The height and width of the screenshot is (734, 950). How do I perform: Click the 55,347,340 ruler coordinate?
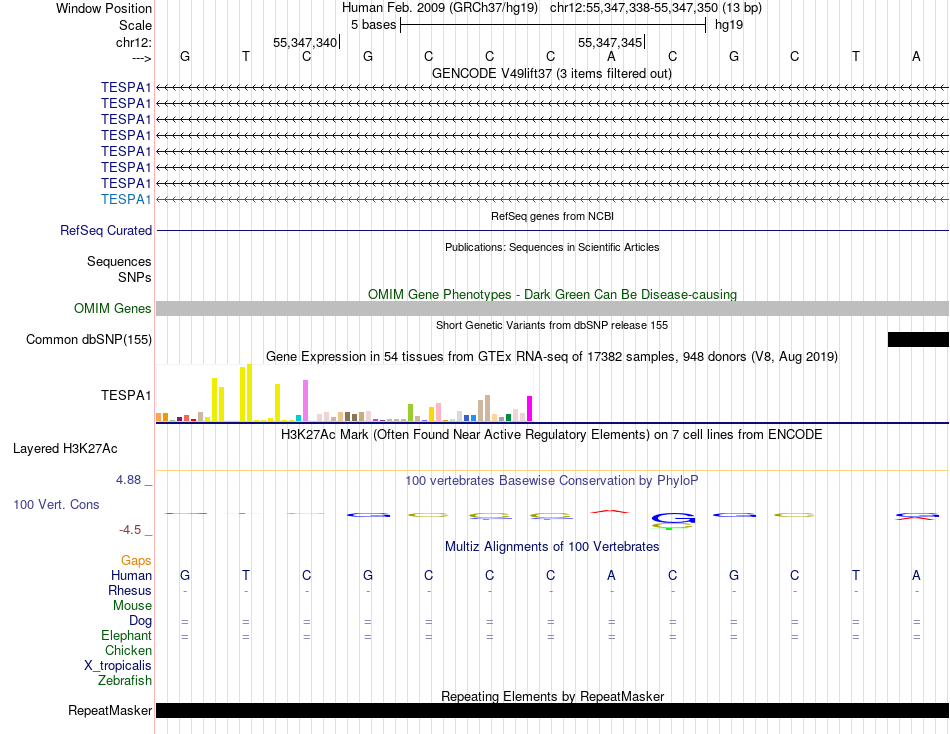pyautogui.click(x=305, y=42)
